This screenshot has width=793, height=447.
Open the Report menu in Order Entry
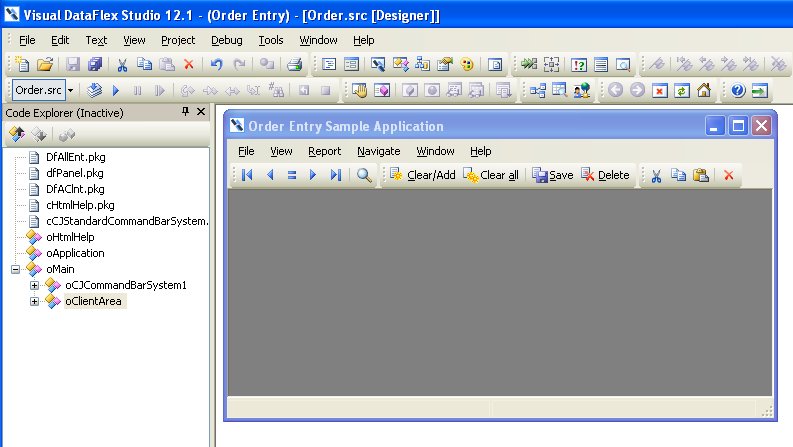[x=325, y=151]
